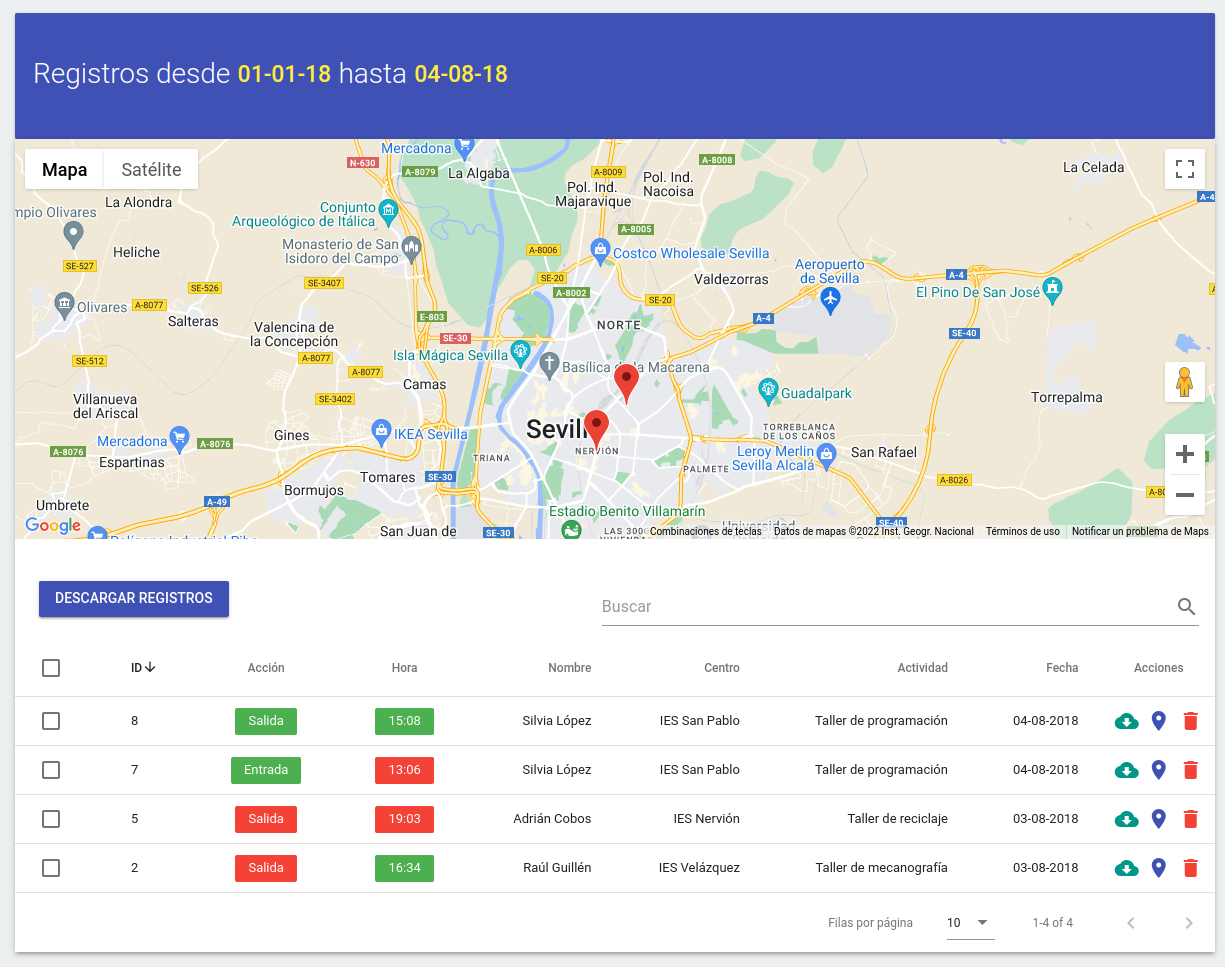Click the Street View pegman icon

click(1185, 382)
